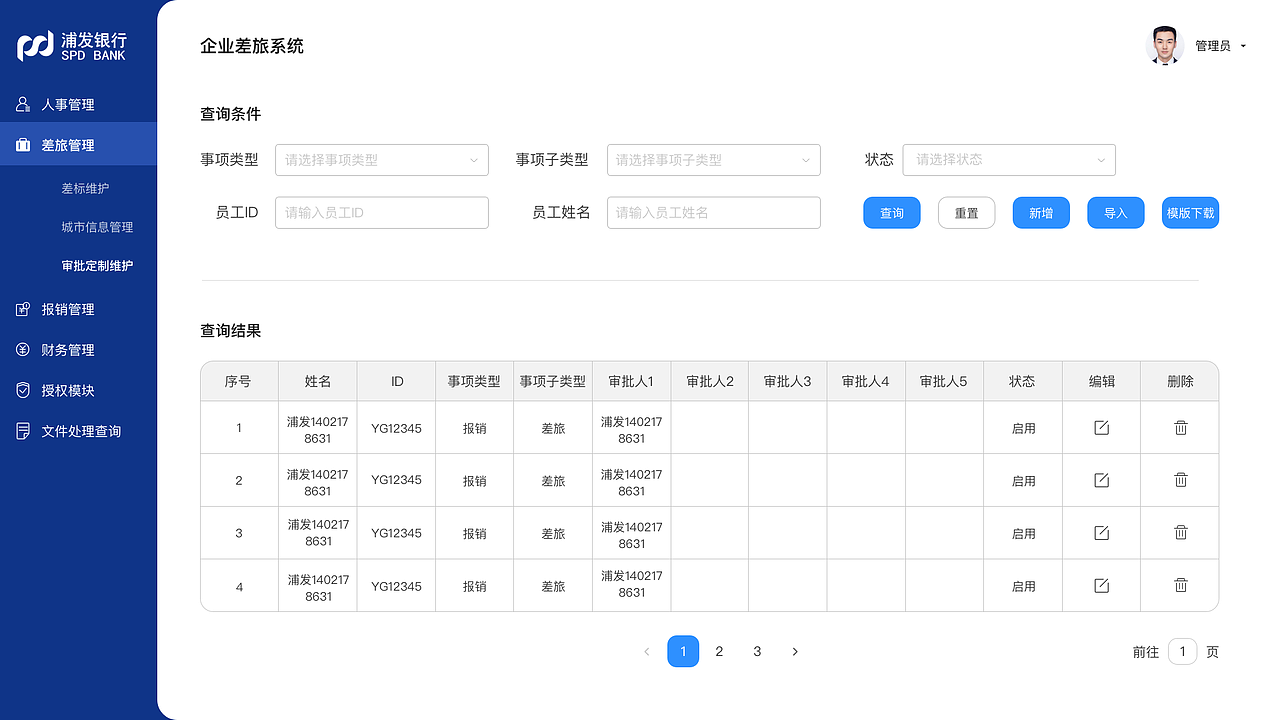Open 城市信息管理 submenu item
The image size is (1280, 720).
97,227
